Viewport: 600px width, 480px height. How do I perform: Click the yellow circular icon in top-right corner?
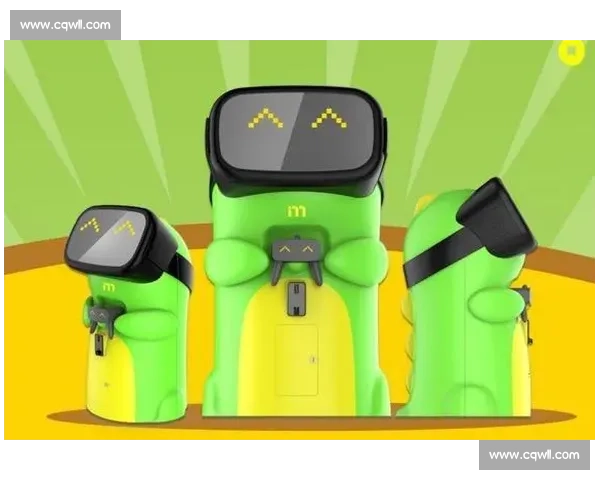(x=571, y=50)
